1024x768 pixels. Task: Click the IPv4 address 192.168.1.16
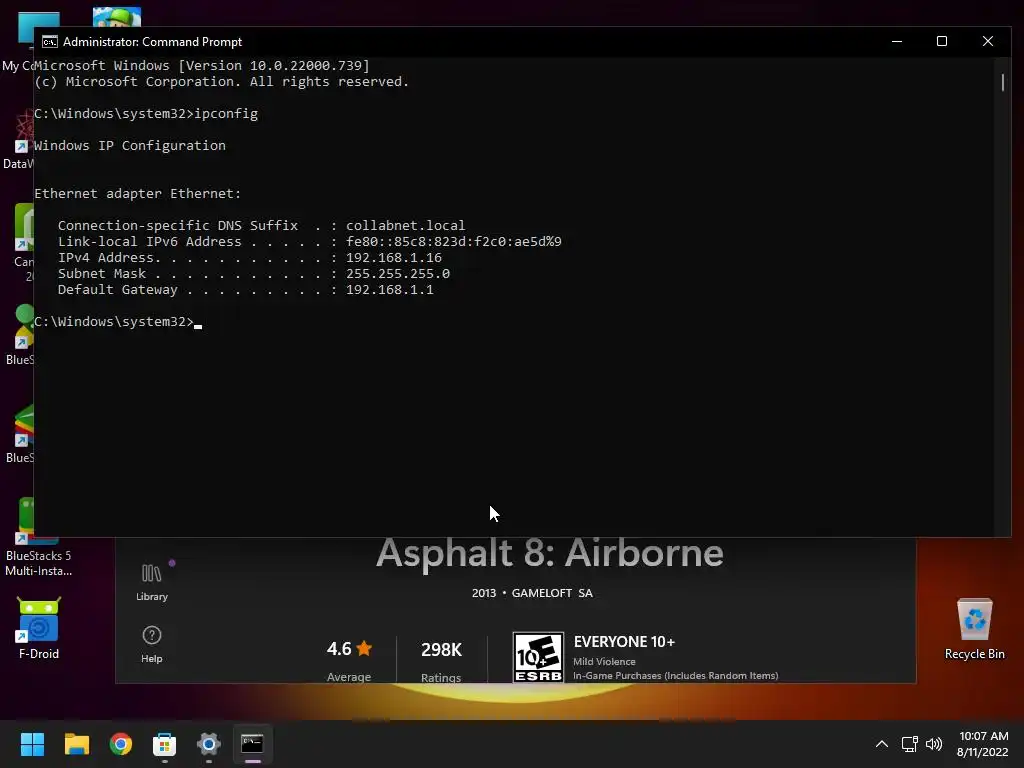coord(394,257)
